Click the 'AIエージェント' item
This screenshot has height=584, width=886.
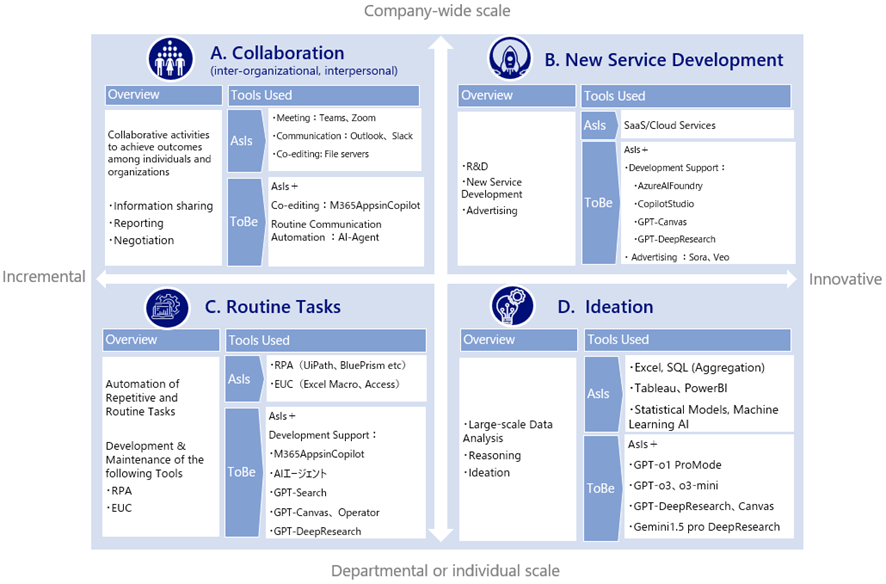298,474
